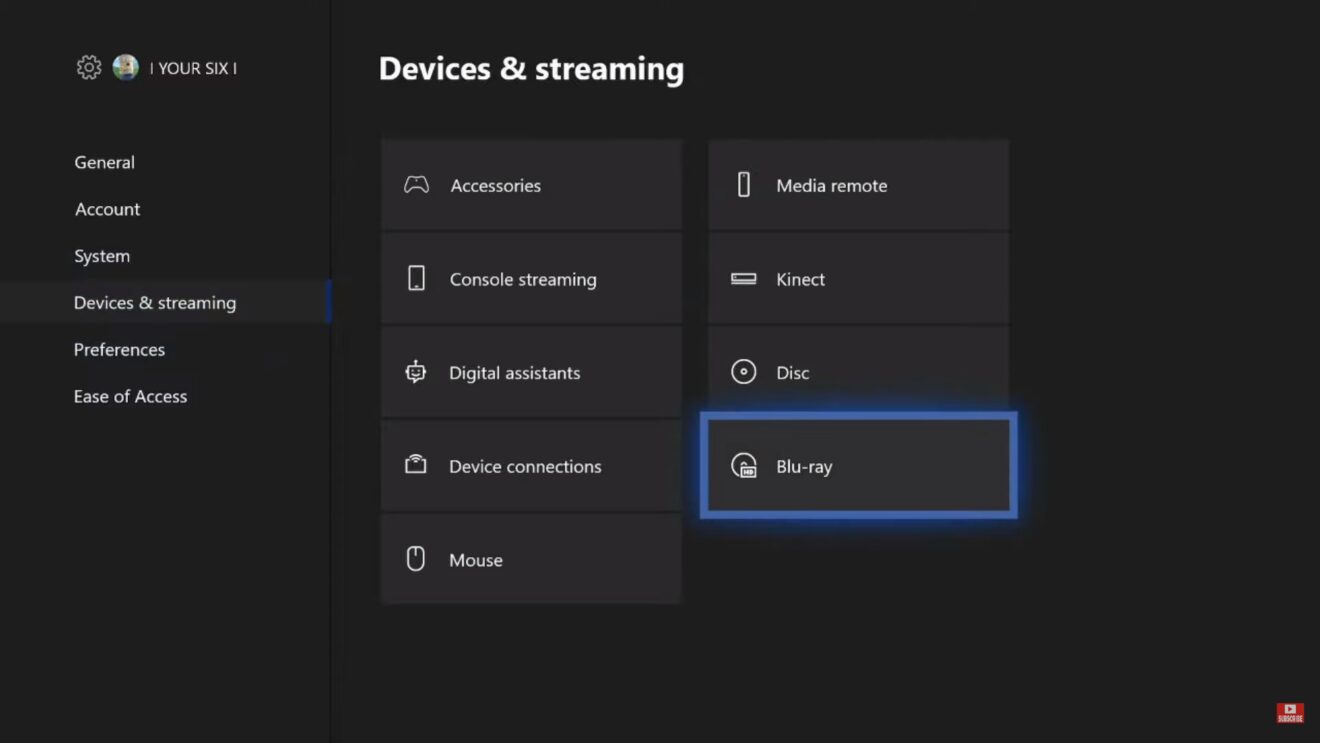Click the Blu-ray disc icon
Screen dimensions: 1320x743
[744, 465]
